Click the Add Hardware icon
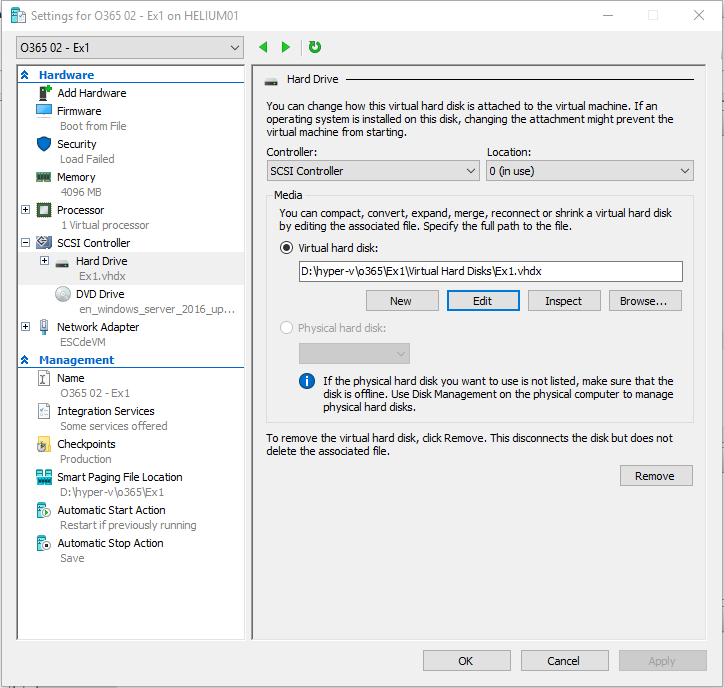724x688 pixels. [44, 93]
